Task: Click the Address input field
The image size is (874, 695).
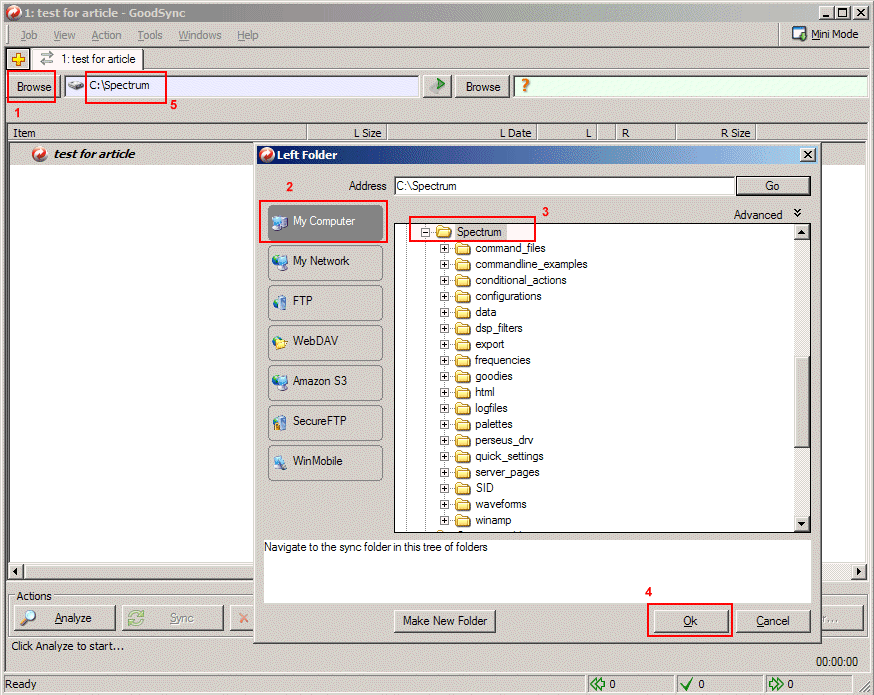Action: [x=564, y=186]
